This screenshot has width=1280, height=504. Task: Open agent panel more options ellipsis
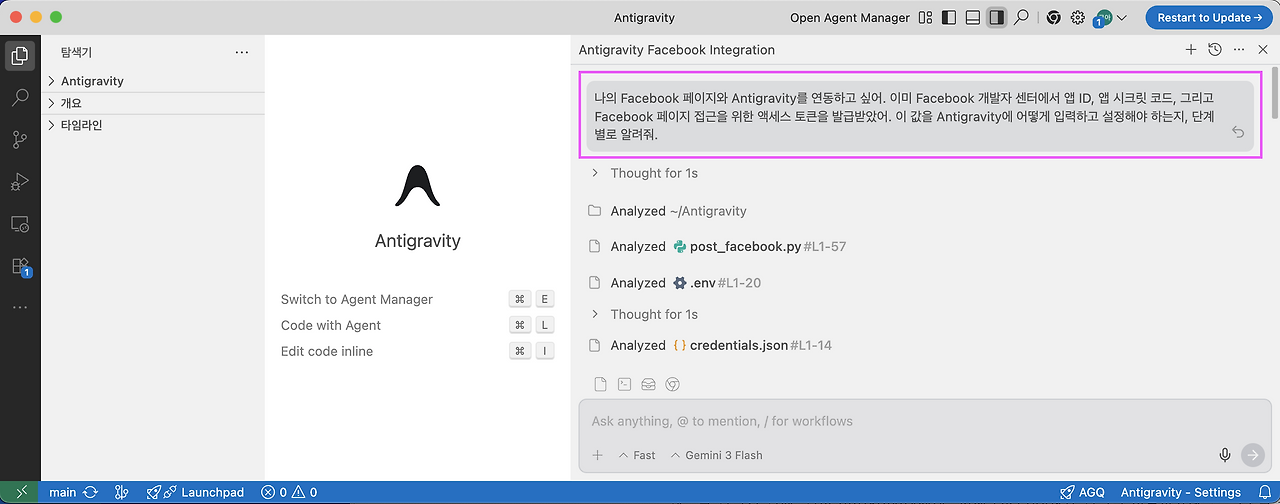point(1239,49)
